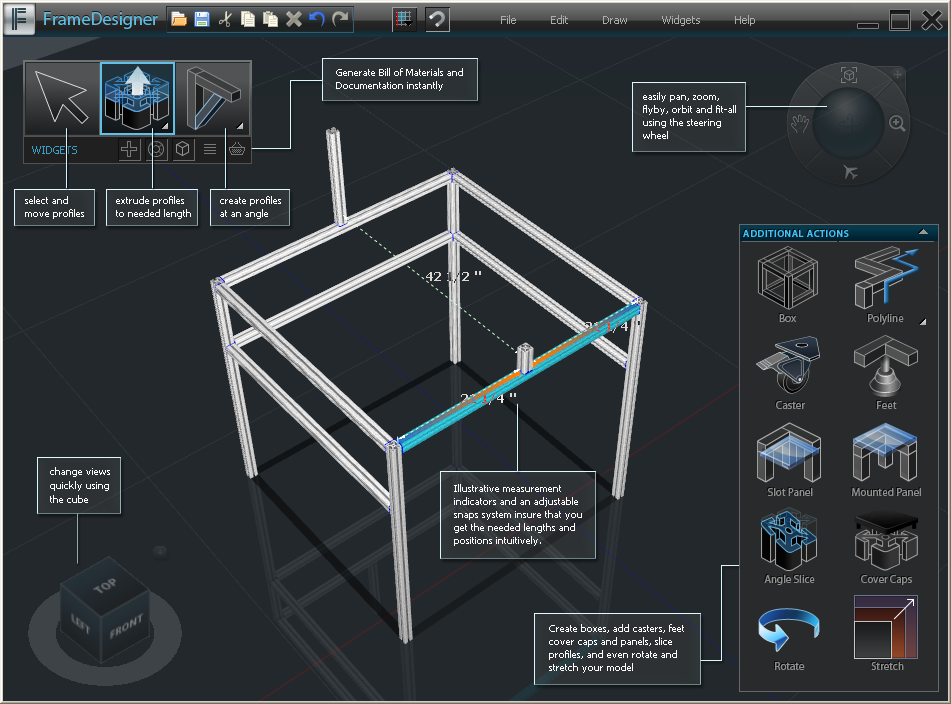
Task: Select the flyby plane on steering wheel
Action: coord(850,173)
